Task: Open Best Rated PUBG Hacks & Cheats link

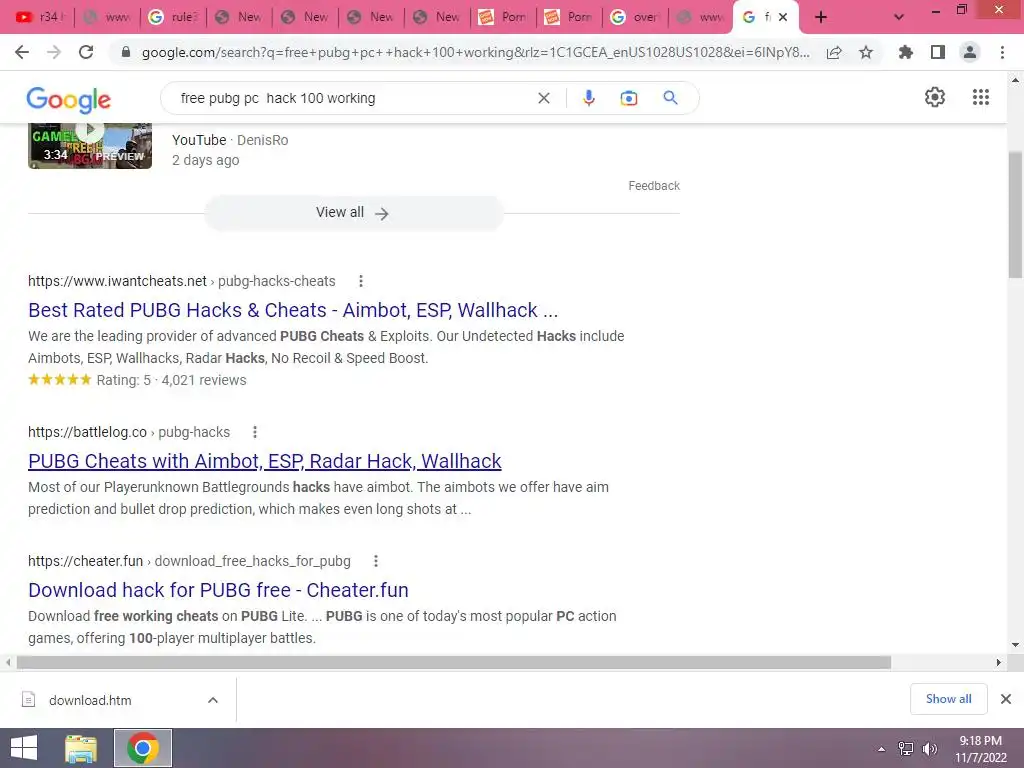Action: tap(293, 310)
